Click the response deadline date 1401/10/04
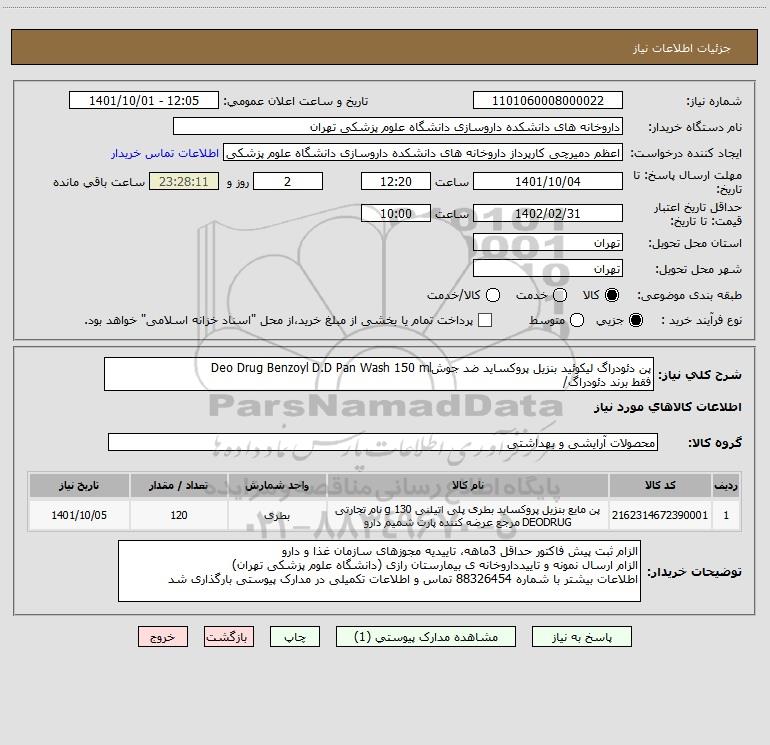Screen dimensions: 770x745 click(548, 181)
